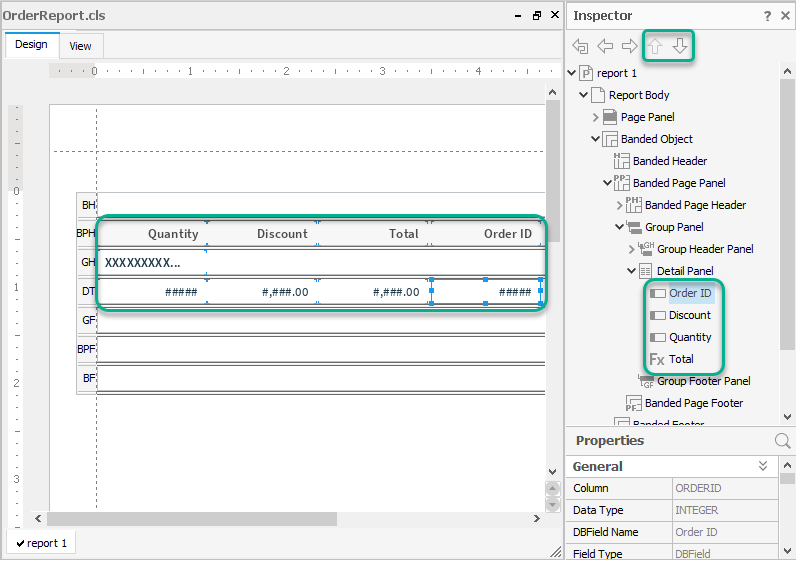Expand the Page Panel node
The image size is (799, 561).
[596, 117]
